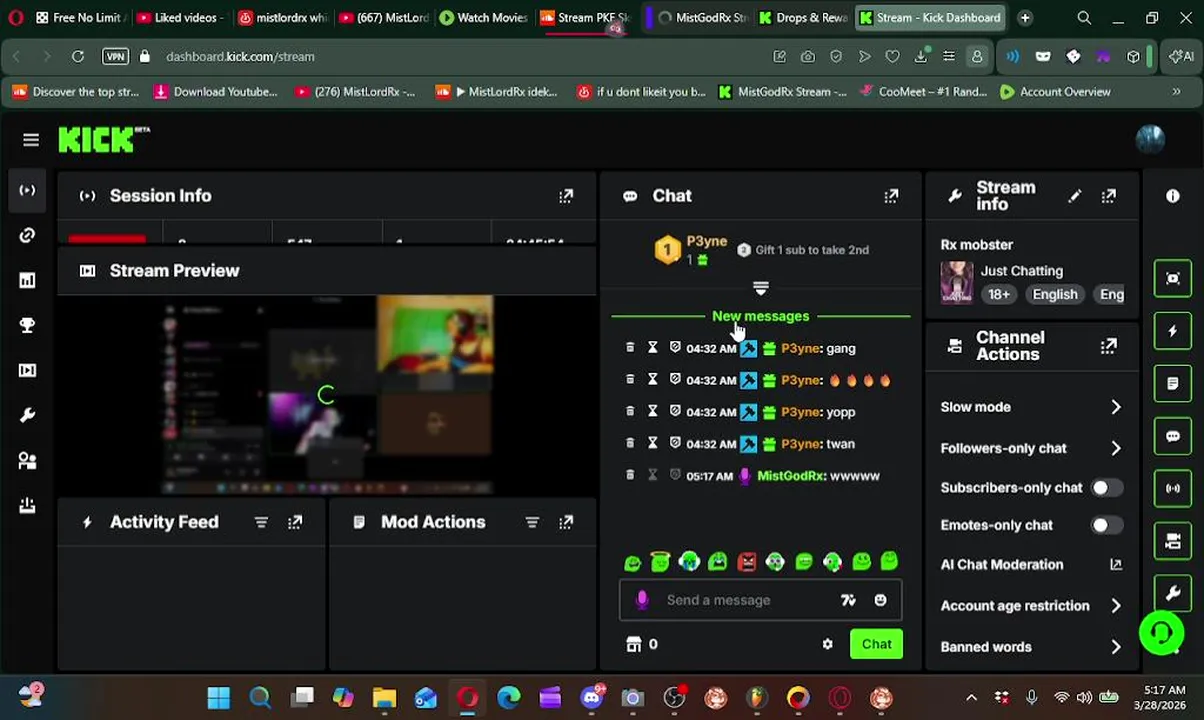
Task: Click the Just Chatting category thumbnail
Action: pyautogui.click(x=956, y=282)
